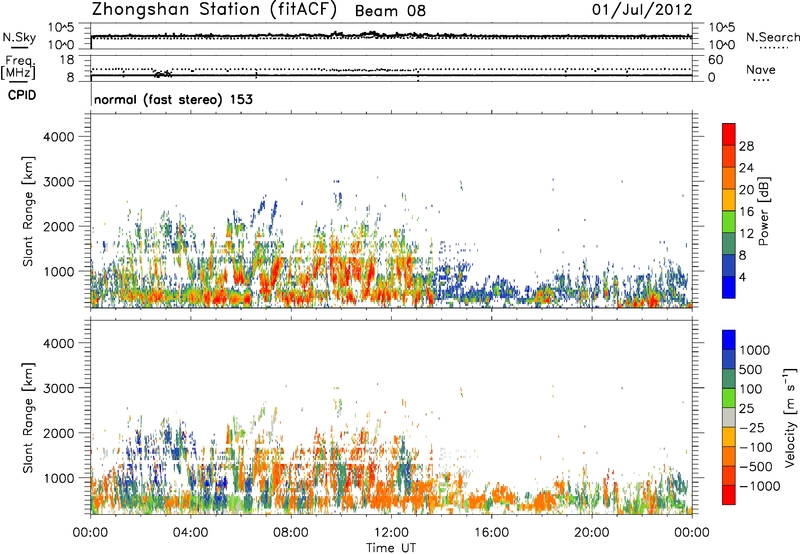Click the '1000' velocity colorbar tick
800x554 pixels.
(754, 350)
